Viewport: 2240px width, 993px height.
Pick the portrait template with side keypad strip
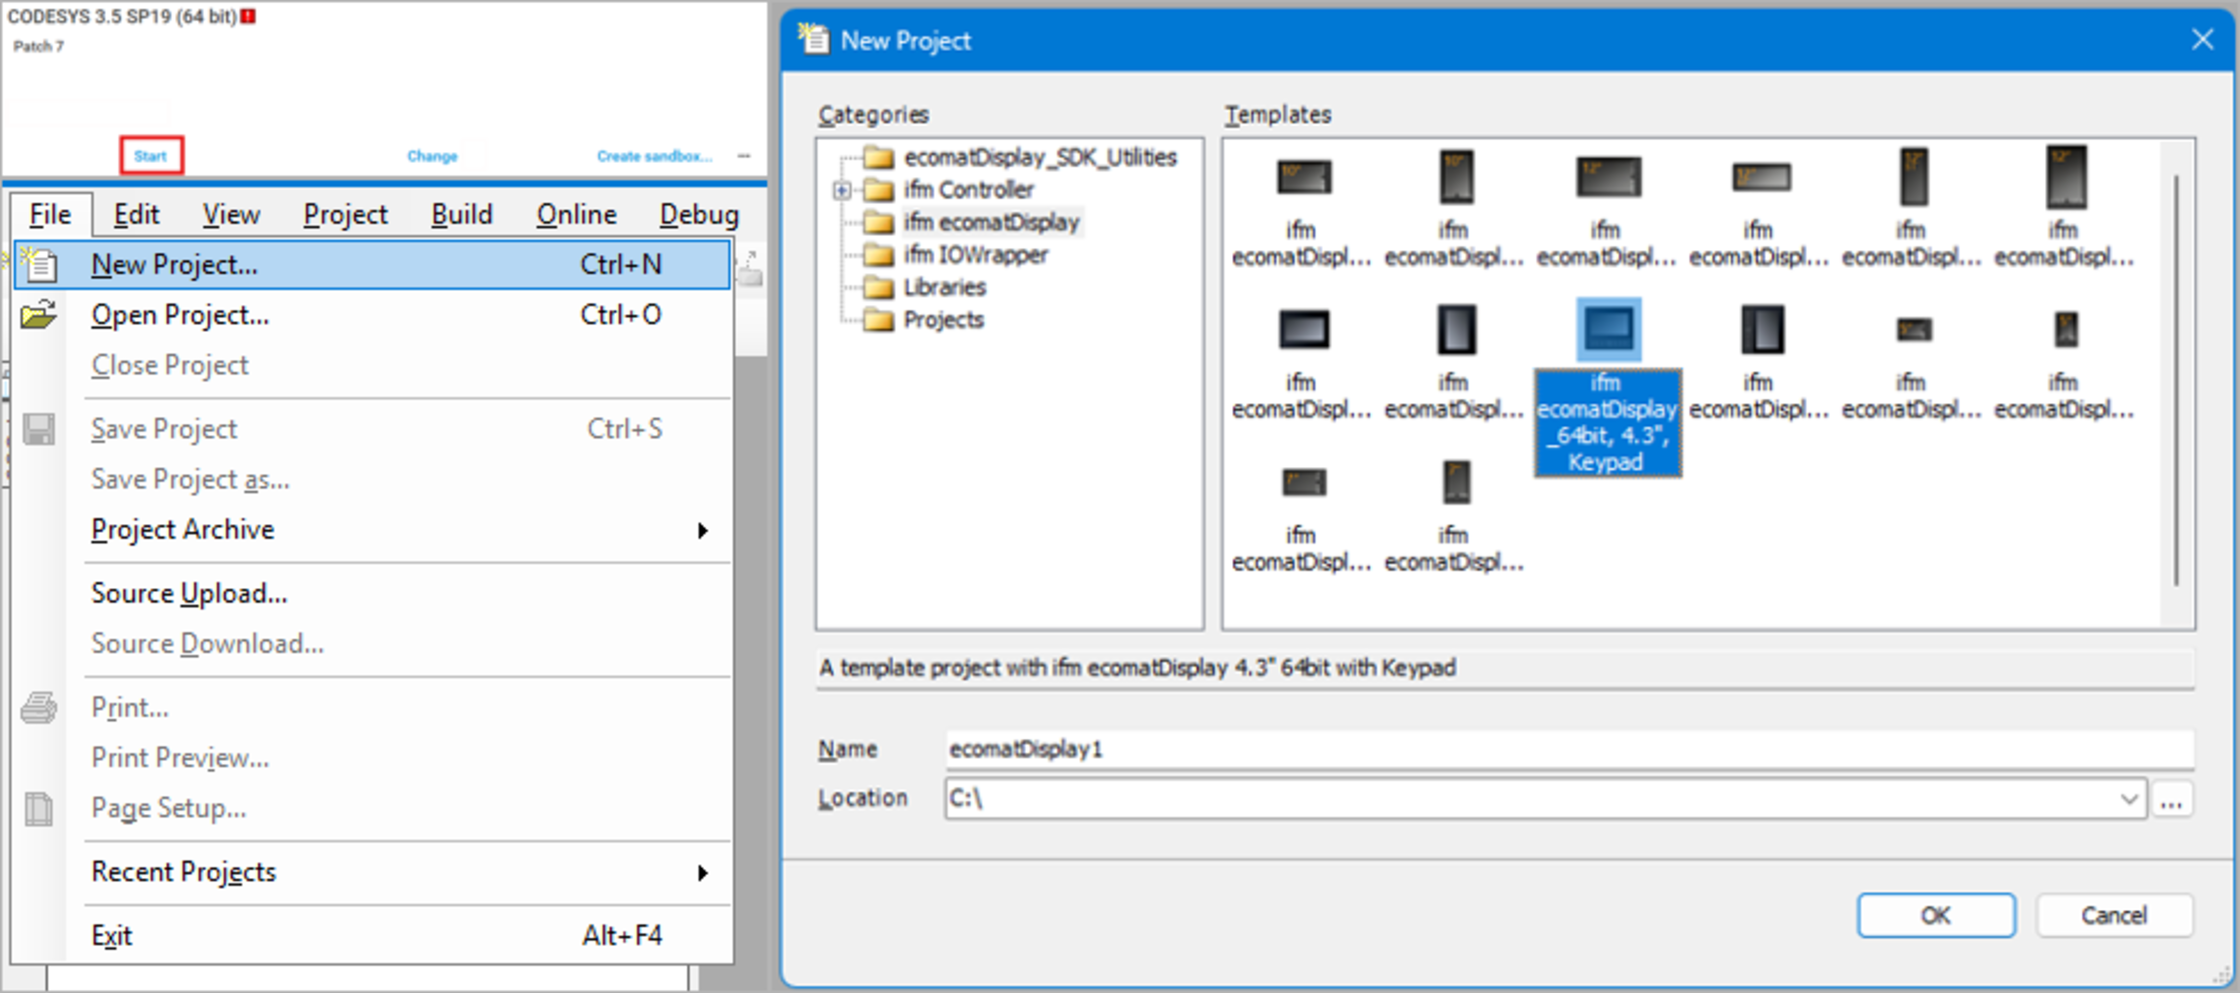click(x=1761, y=329)
